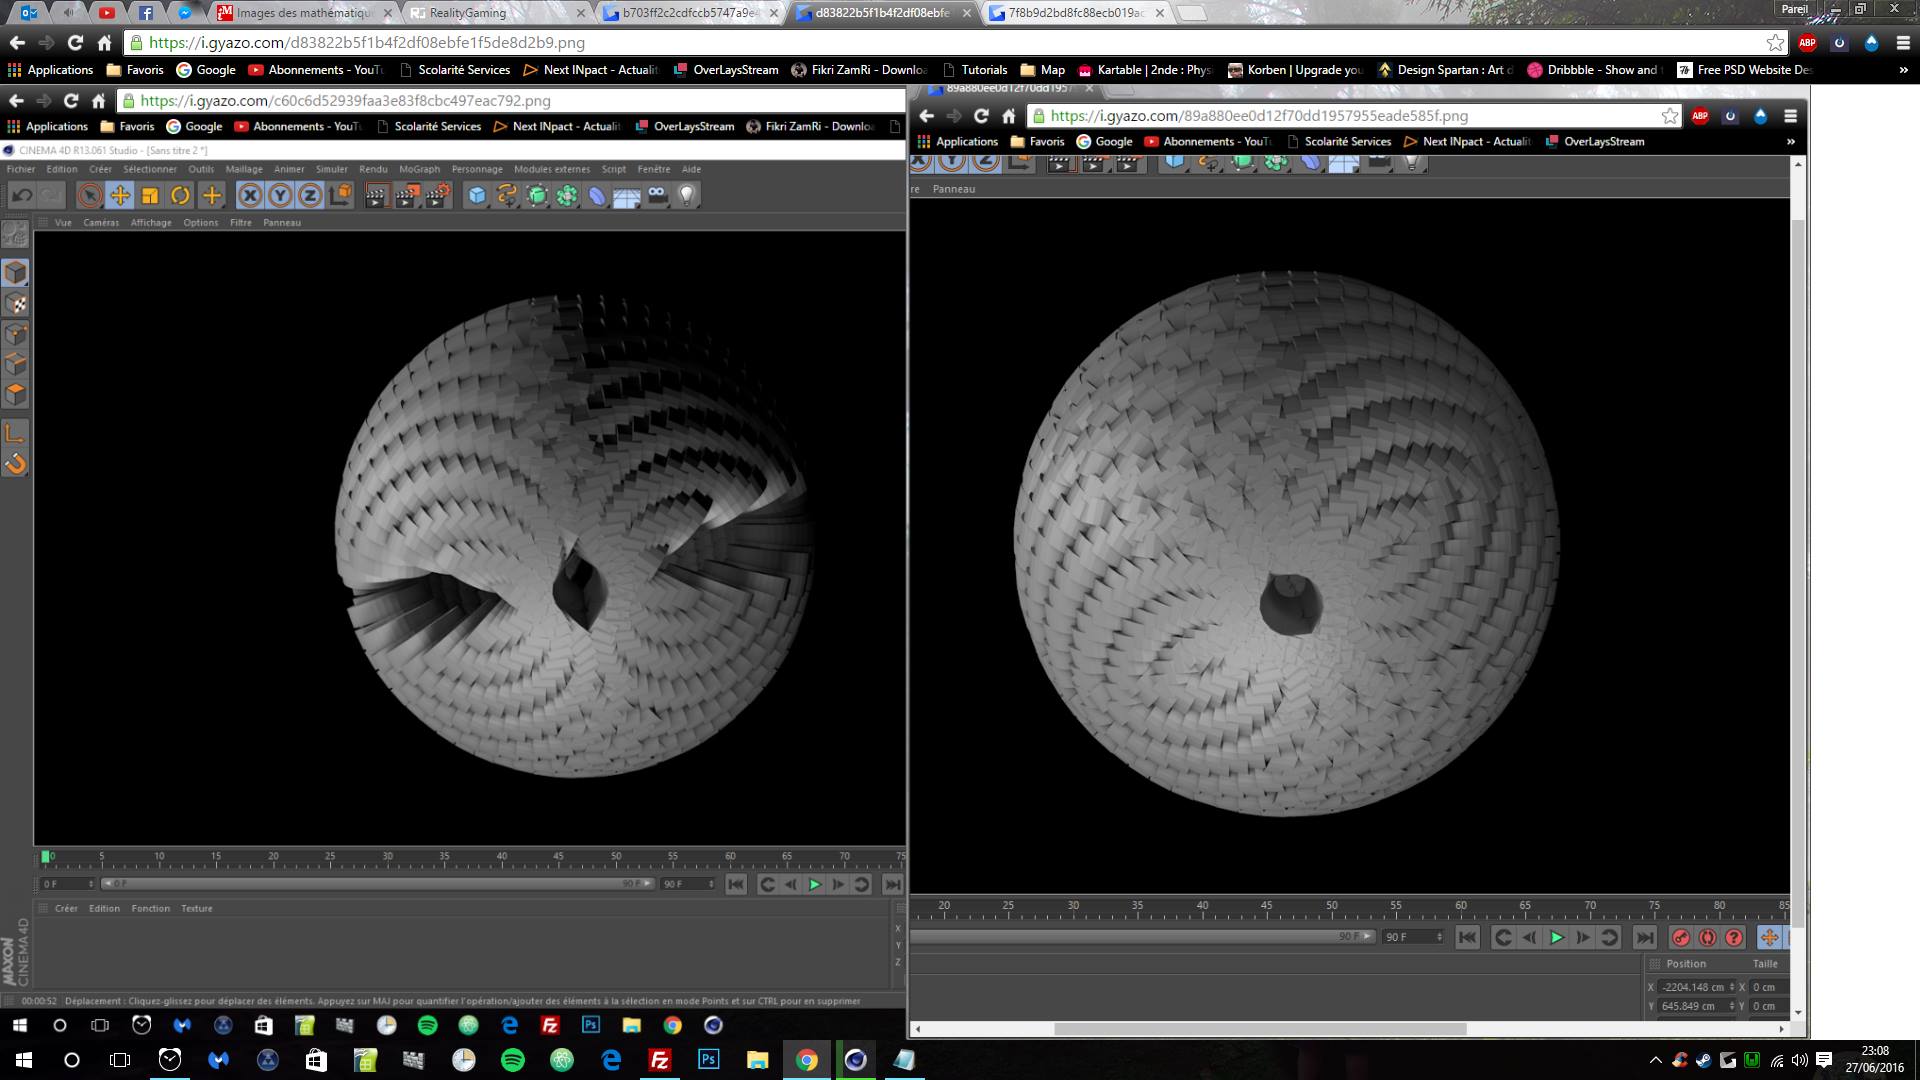Toggle autokeying red circle icon in right window
The image size is (1920, 1080).
(x=1707, y=937)
